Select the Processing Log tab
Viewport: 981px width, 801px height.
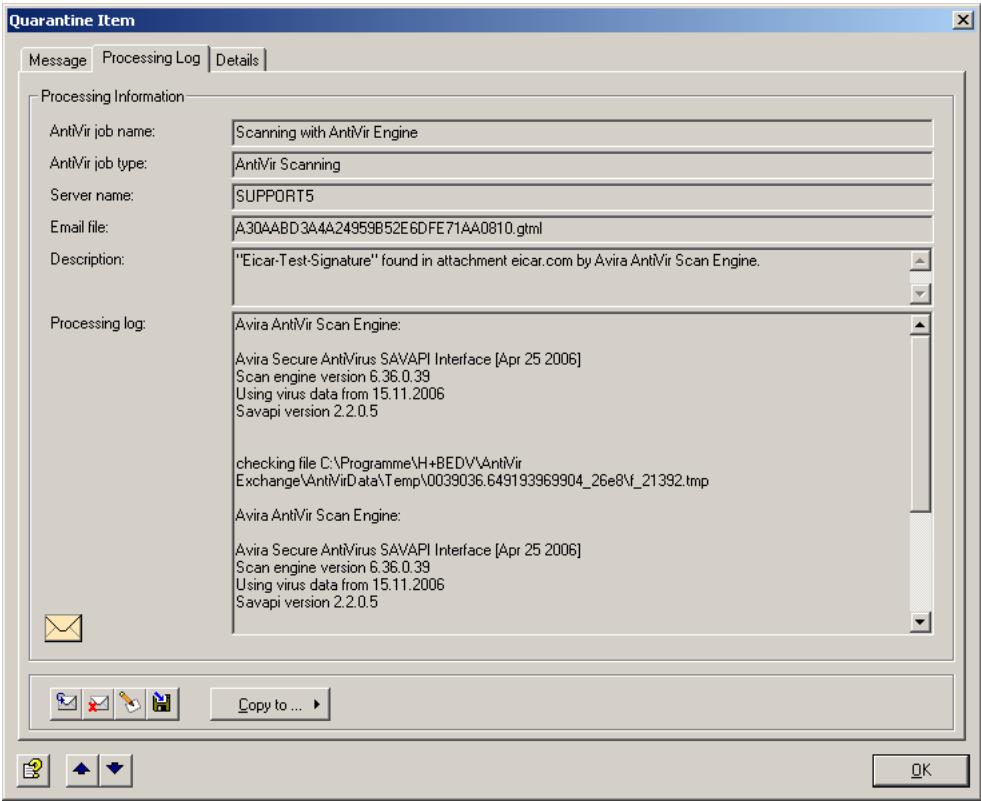coord(151,58)
